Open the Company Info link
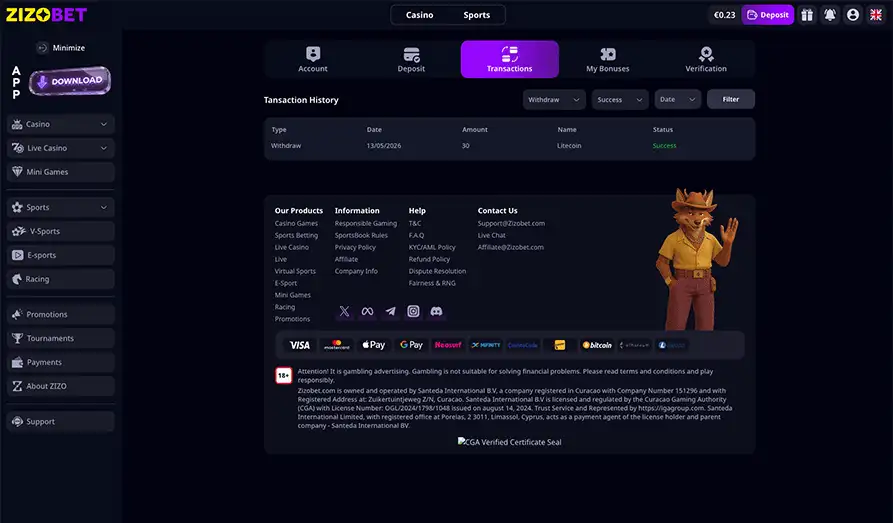The height and width of the screenshot is (523, 893). (x=356, y=271)
